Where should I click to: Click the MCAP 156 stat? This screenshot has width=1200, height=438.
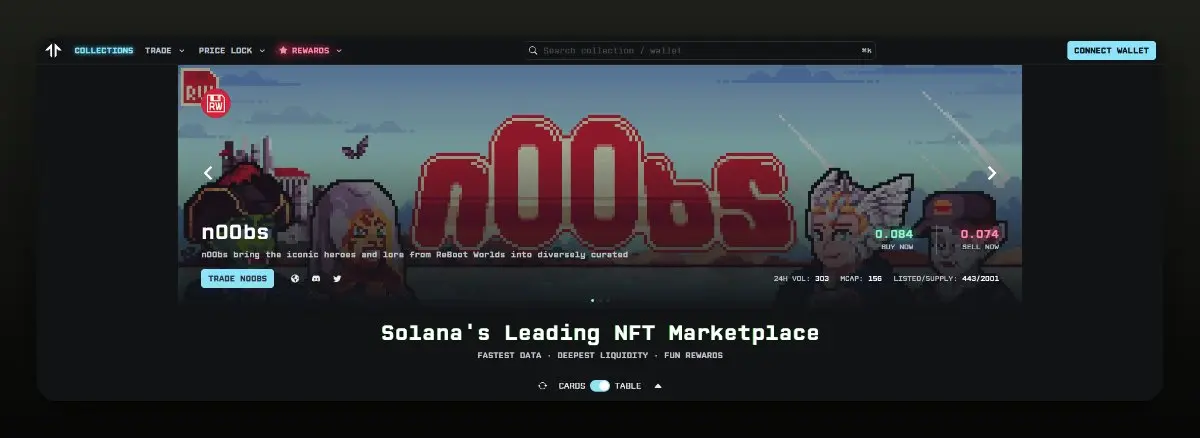(x=861, y=278)
